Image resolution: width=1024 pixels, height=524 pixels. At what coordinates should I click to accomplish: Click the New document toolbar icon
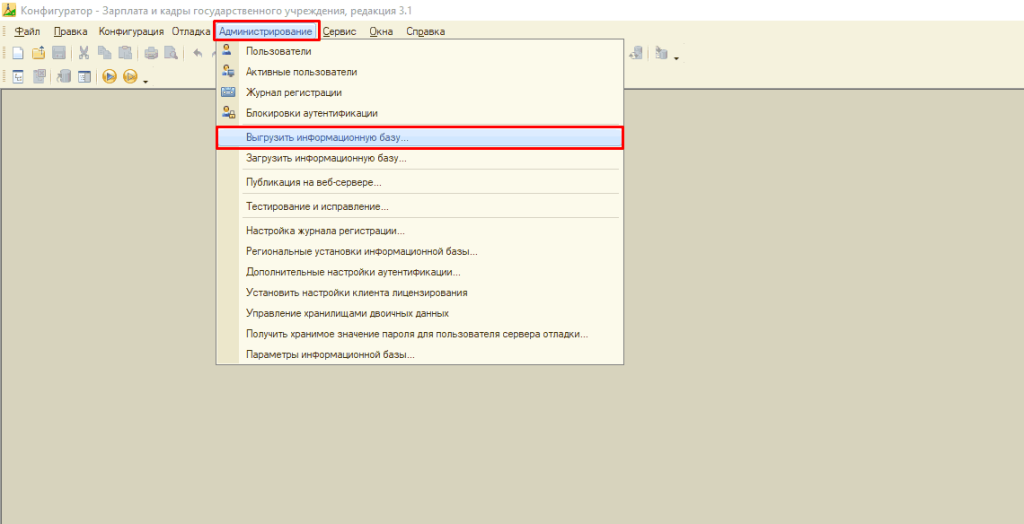pyautogui.click(x=18, y=54)
